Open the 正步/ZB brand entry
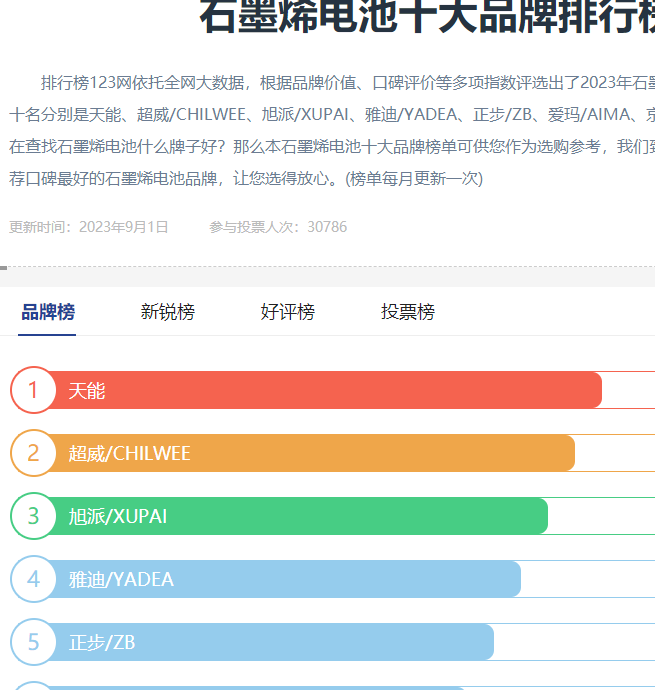The image size is (655, 690). (102, 642)
